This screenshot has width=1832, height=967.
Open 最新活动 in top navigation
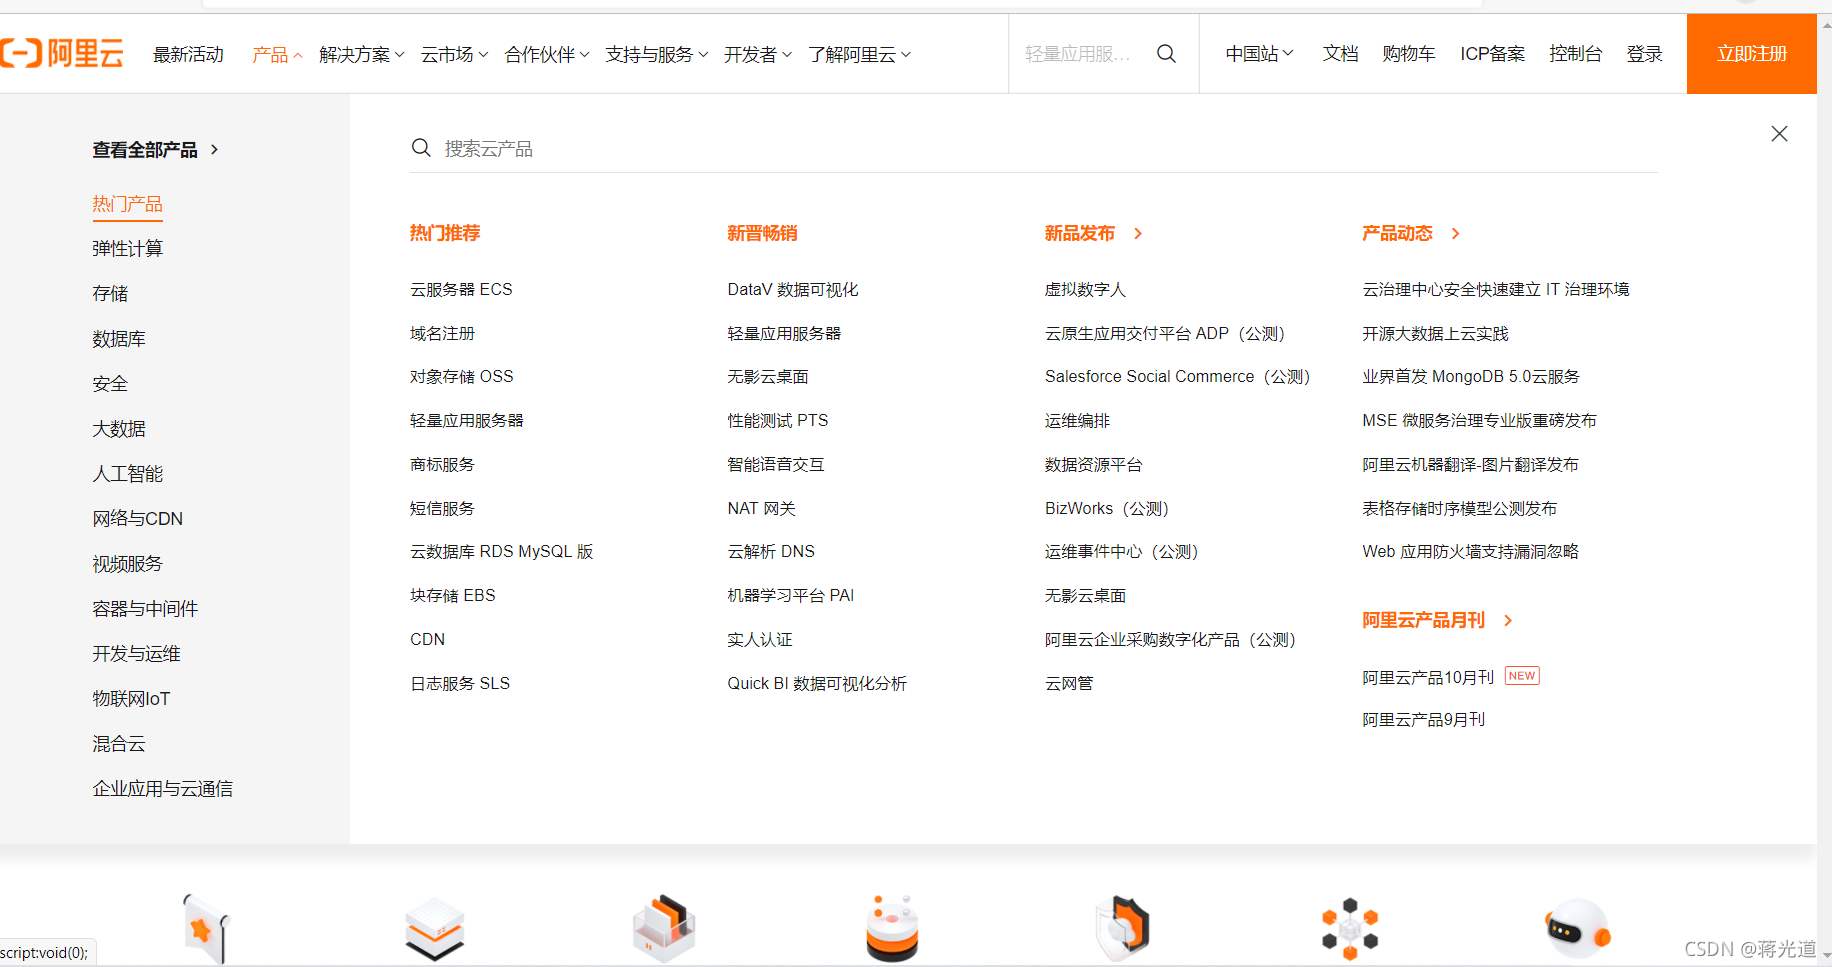pos(188,54)
